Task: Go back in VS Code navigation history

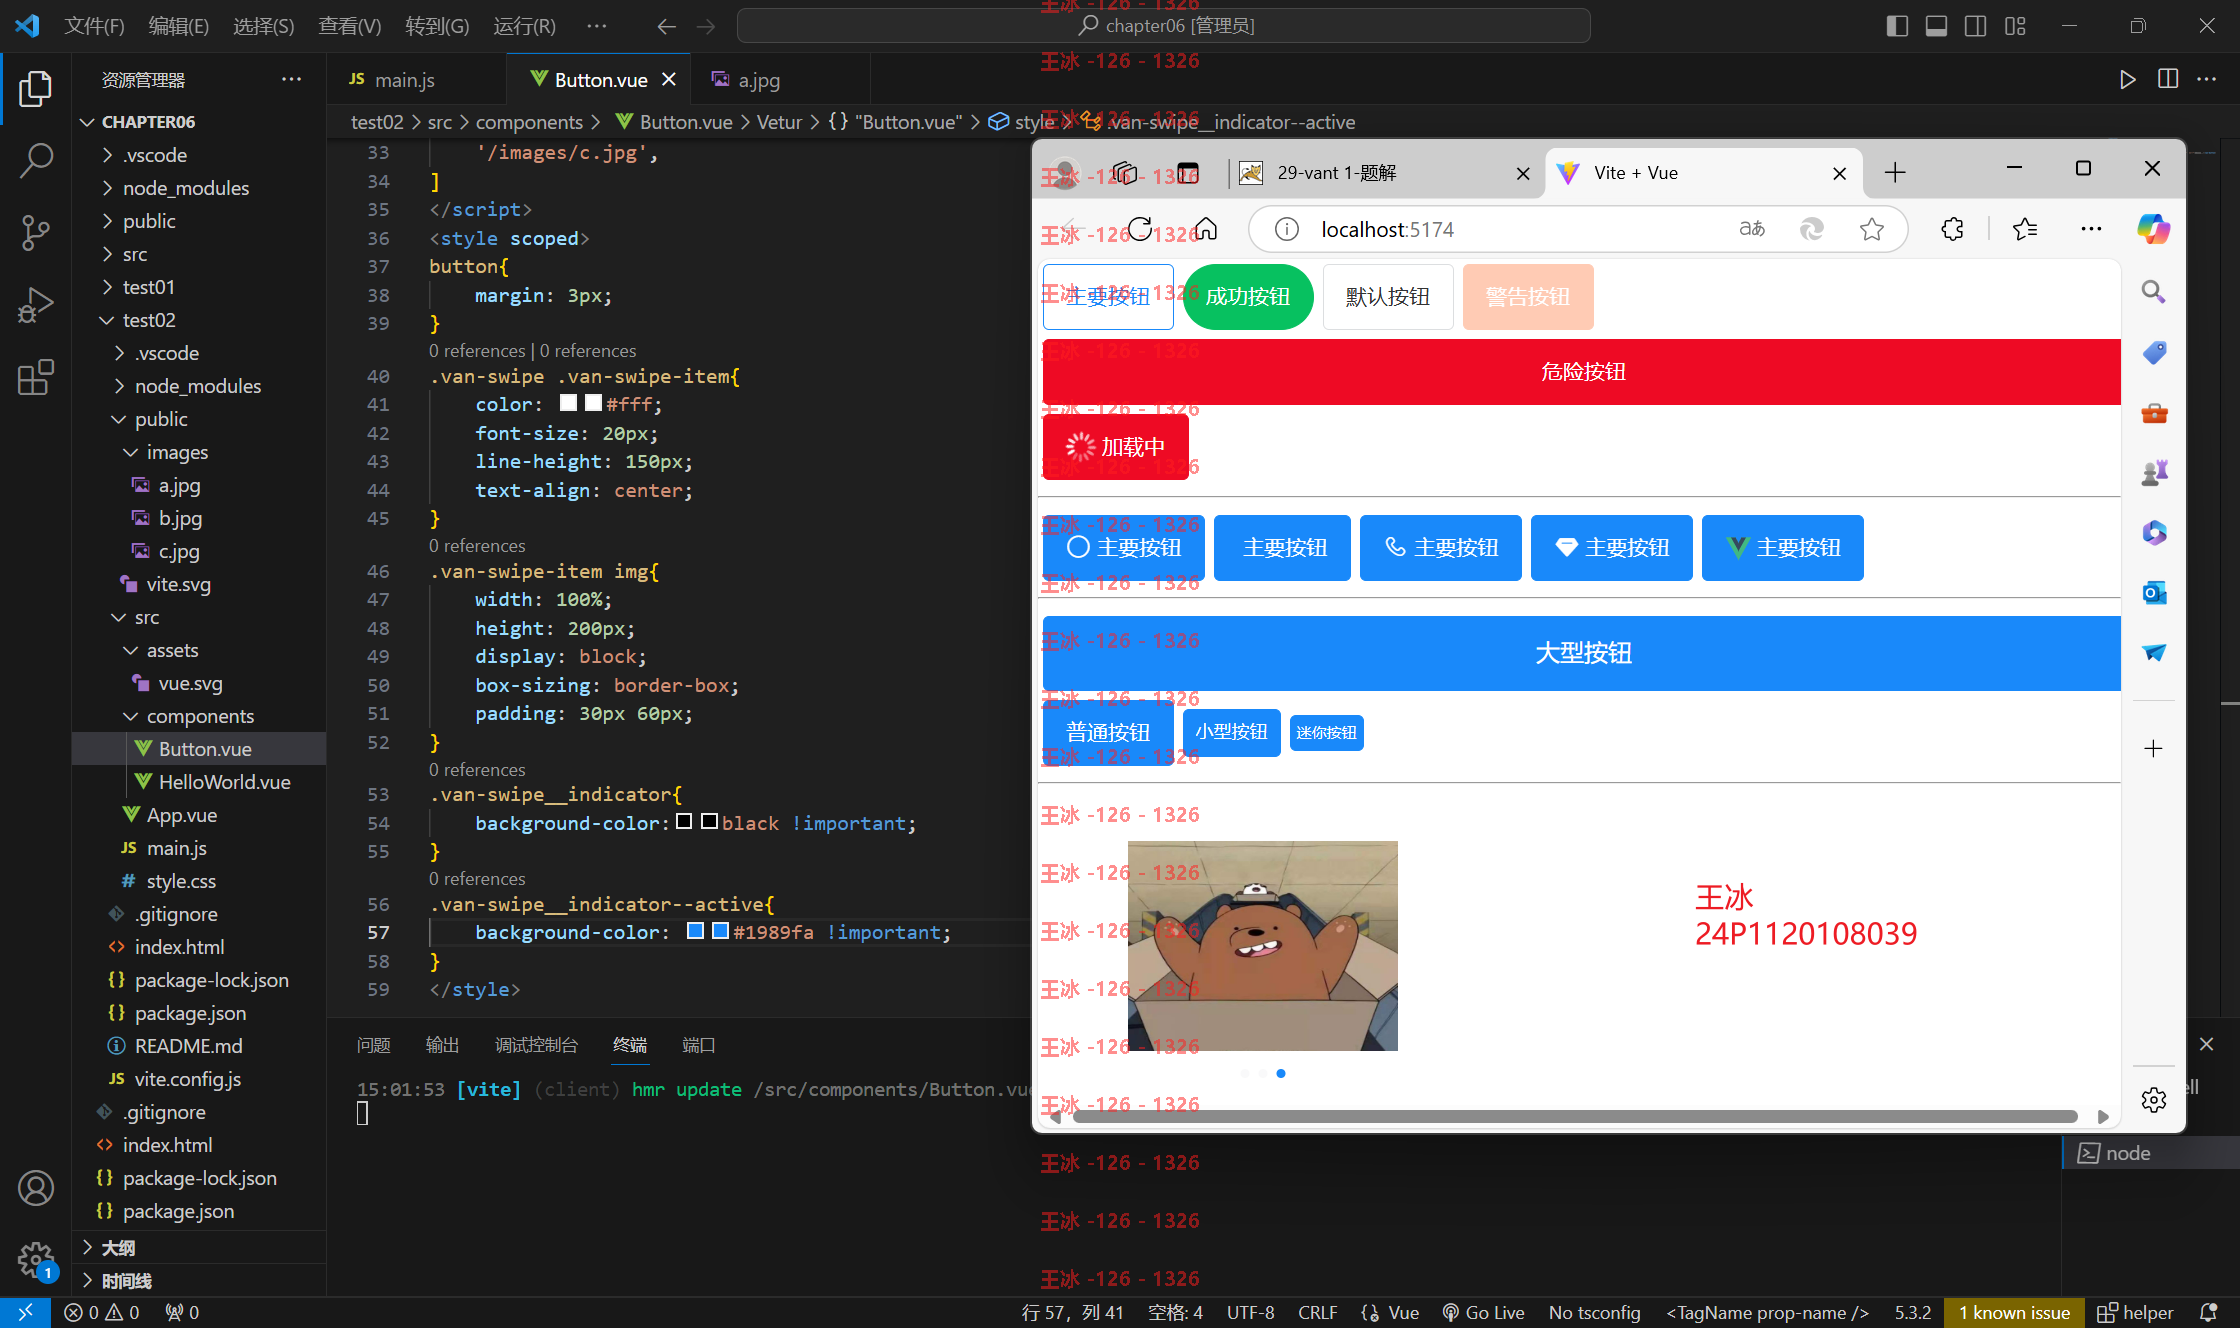Action: click(x=666, y=26)
